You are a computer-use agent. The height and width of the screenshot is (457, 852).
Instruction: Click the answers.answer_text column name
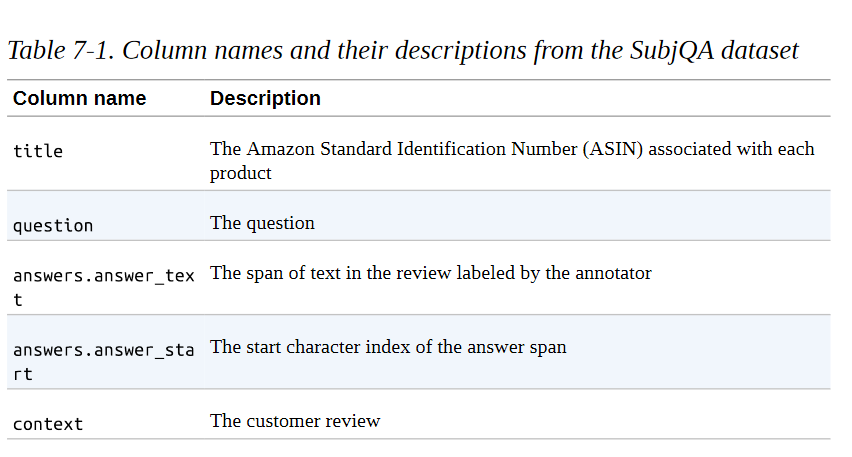coord(104,287)
